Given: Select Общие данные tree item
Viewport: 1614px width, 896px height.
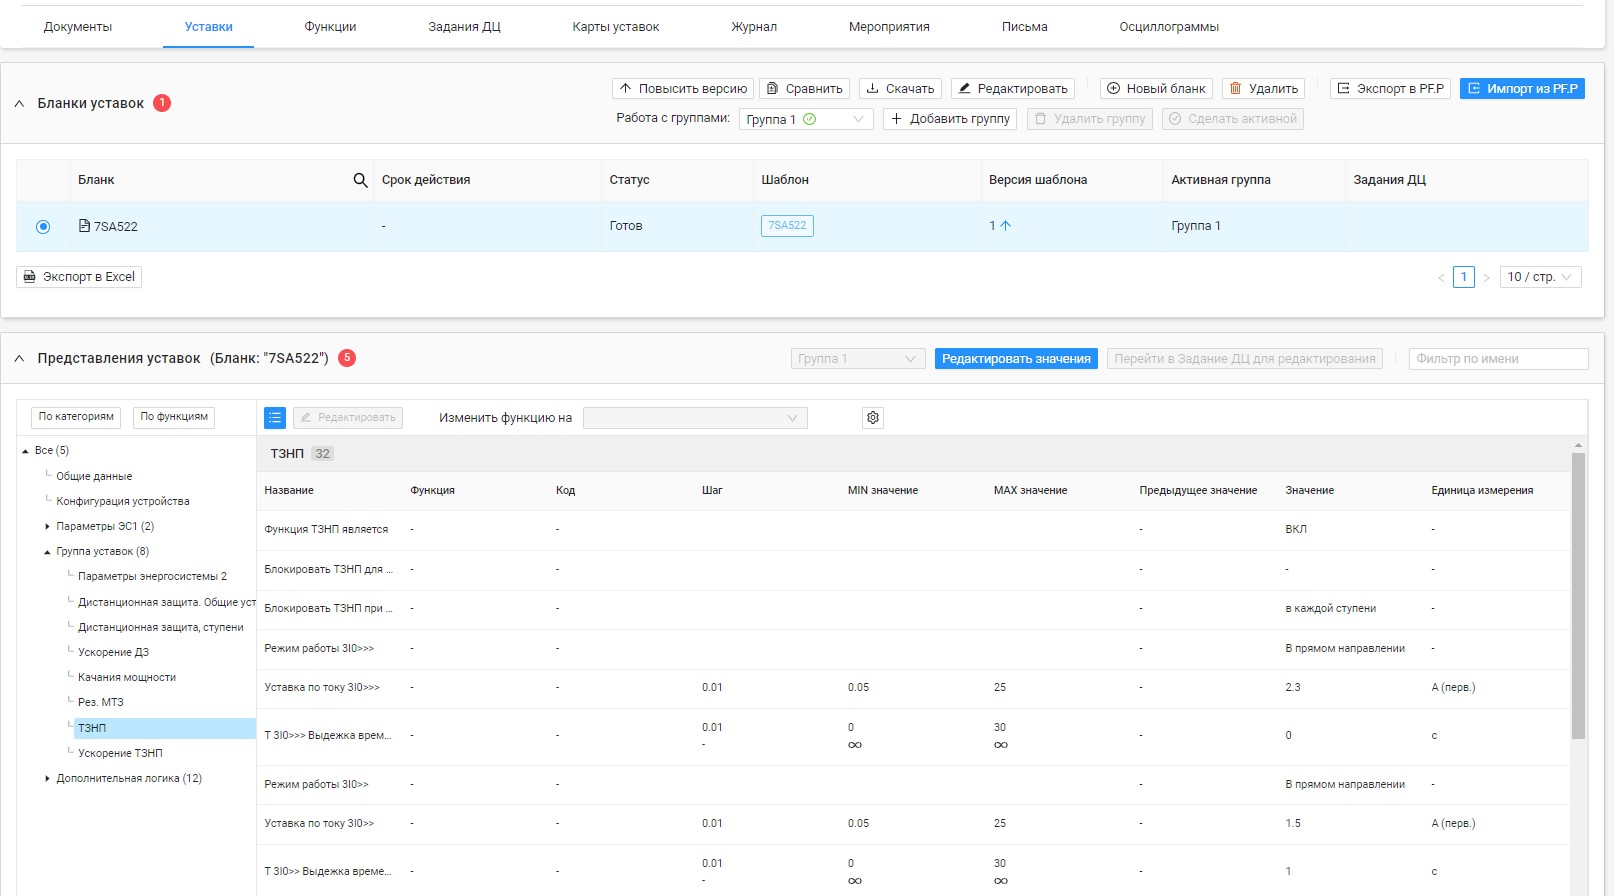Looking at the screenshot, I should point(94,477).
